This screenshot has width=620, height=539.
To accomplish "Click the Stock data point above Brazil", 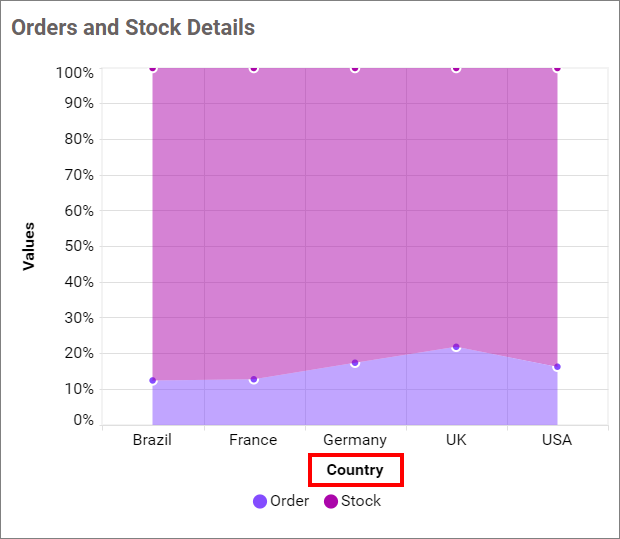I will click(153, 68).
